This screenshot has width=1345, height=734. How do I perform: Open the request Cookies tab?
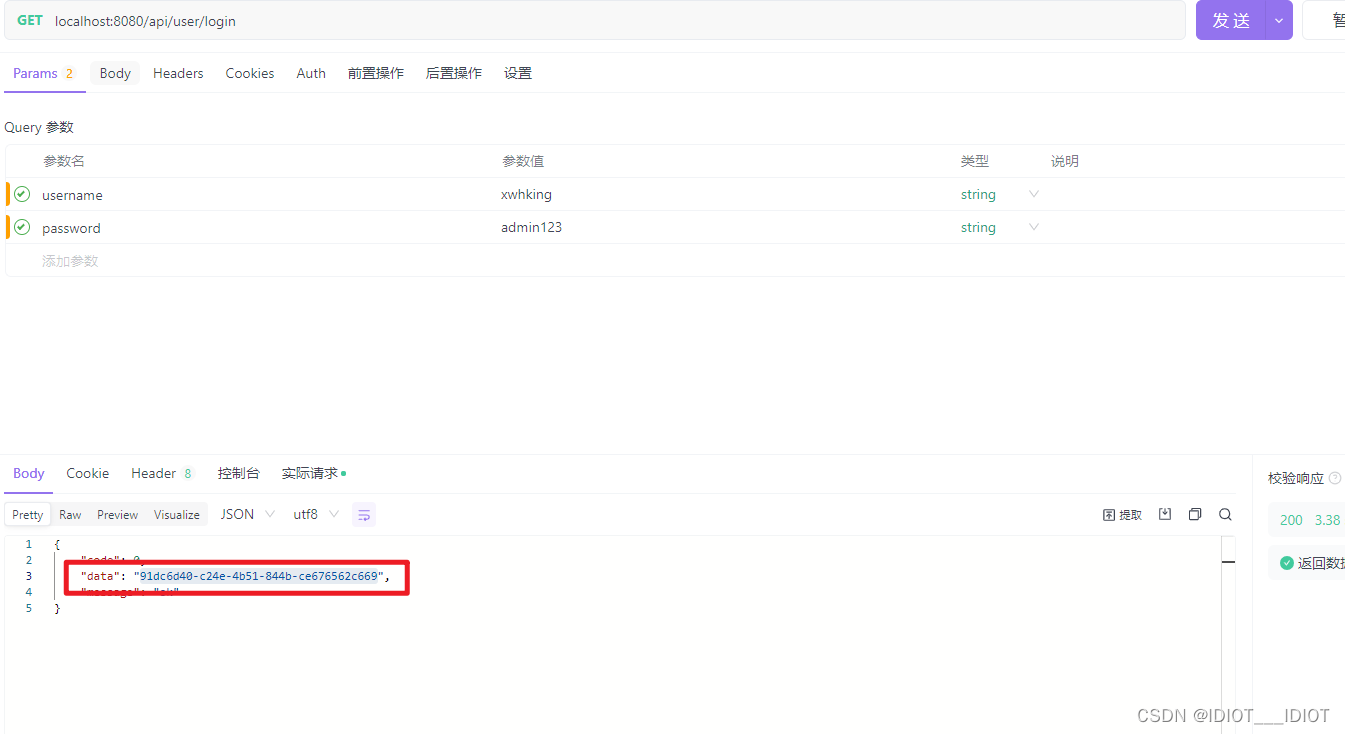(x=250, y=73)
